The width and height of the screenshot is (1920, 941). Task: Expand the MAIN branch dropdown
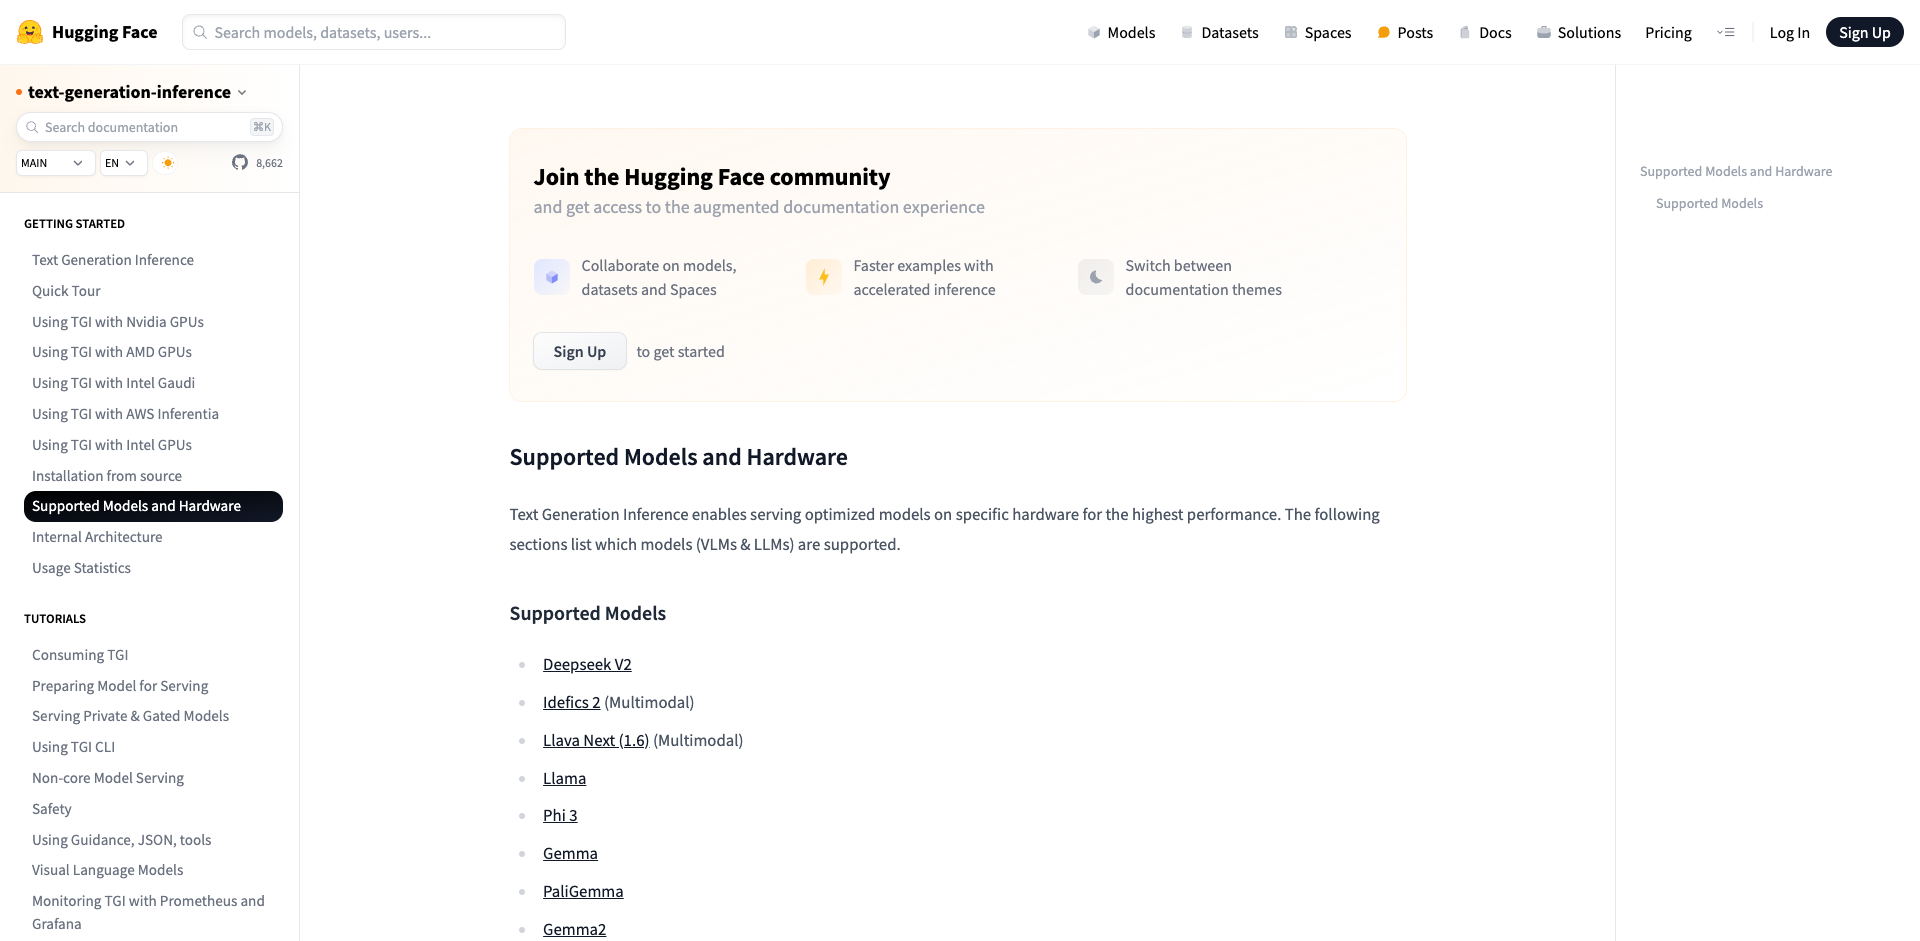(54, 162)
